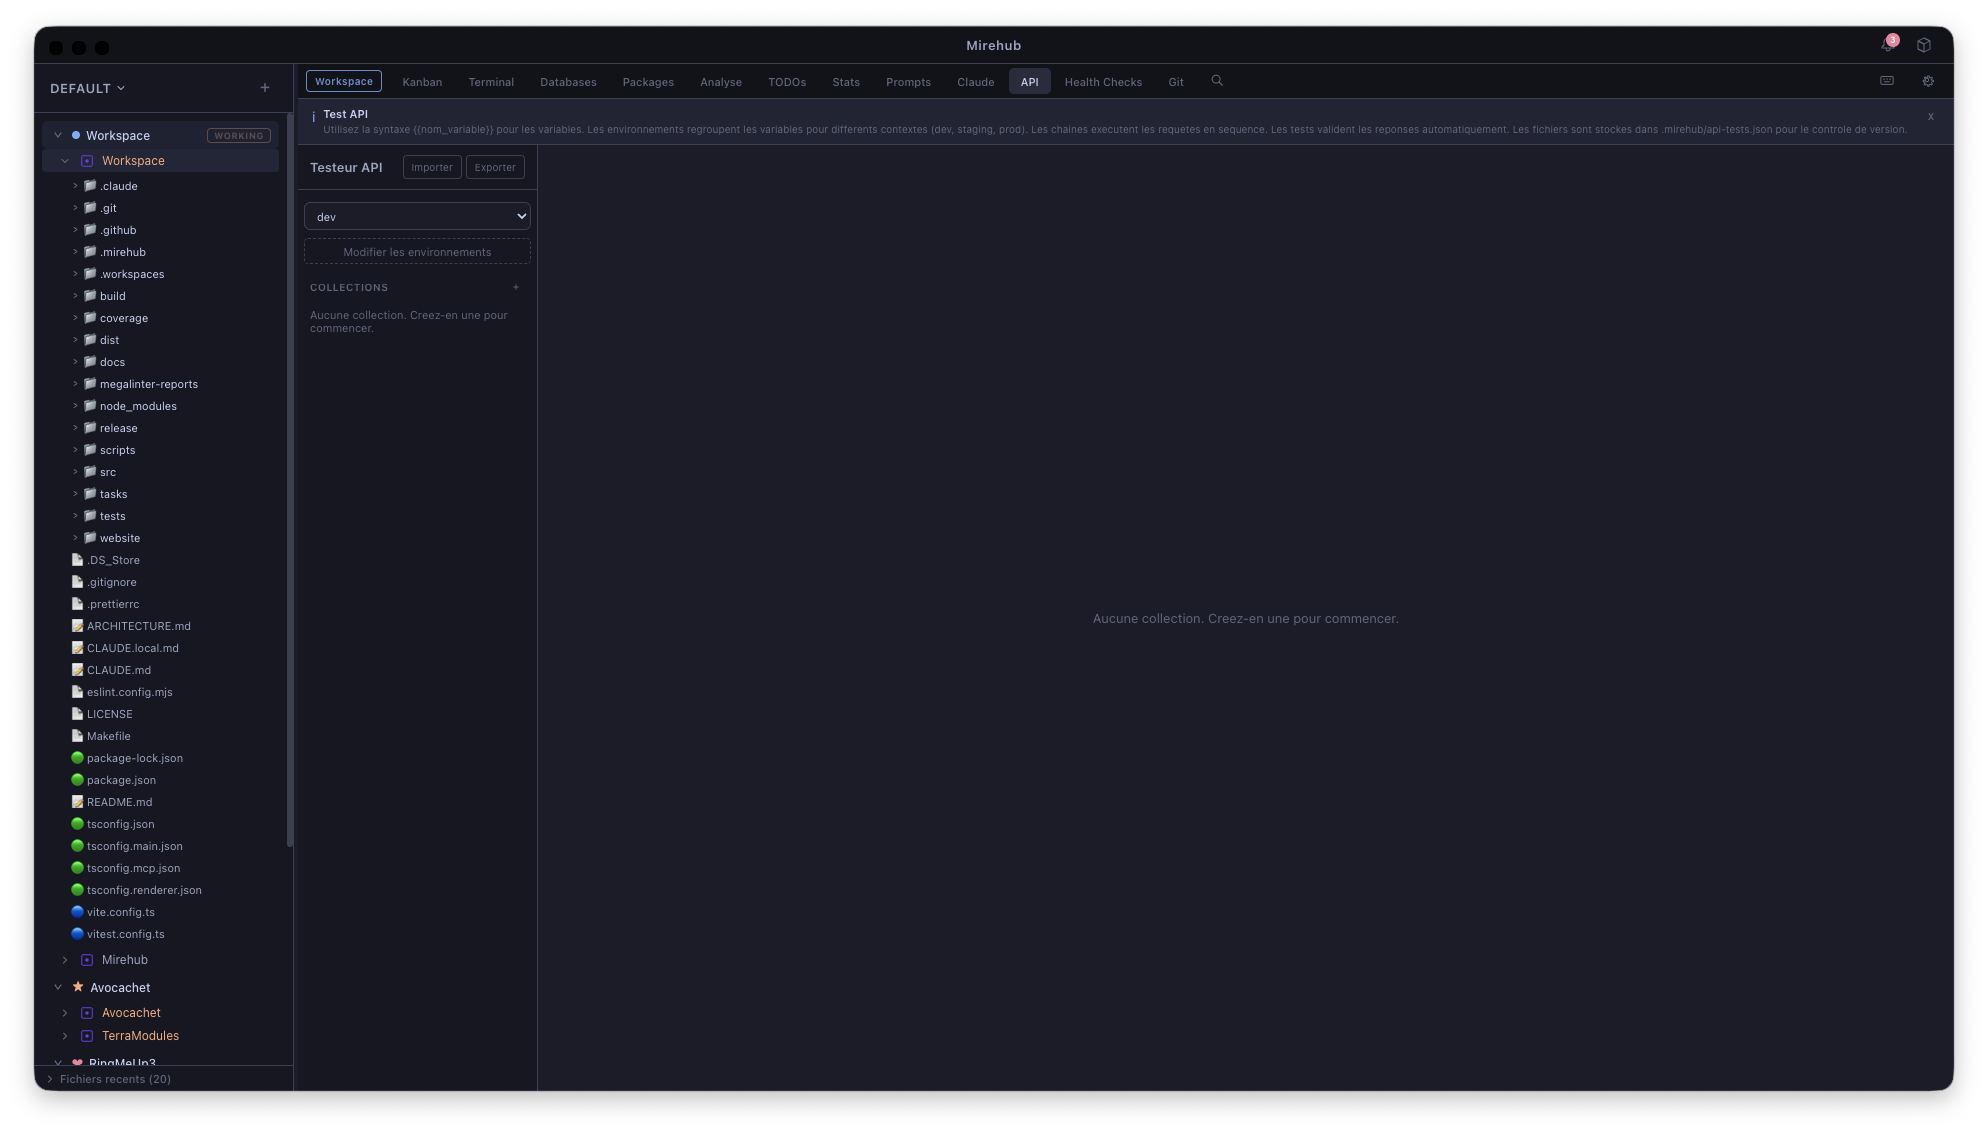
Task: Create a collection via the plus icon
Action: tap(516, 287)
